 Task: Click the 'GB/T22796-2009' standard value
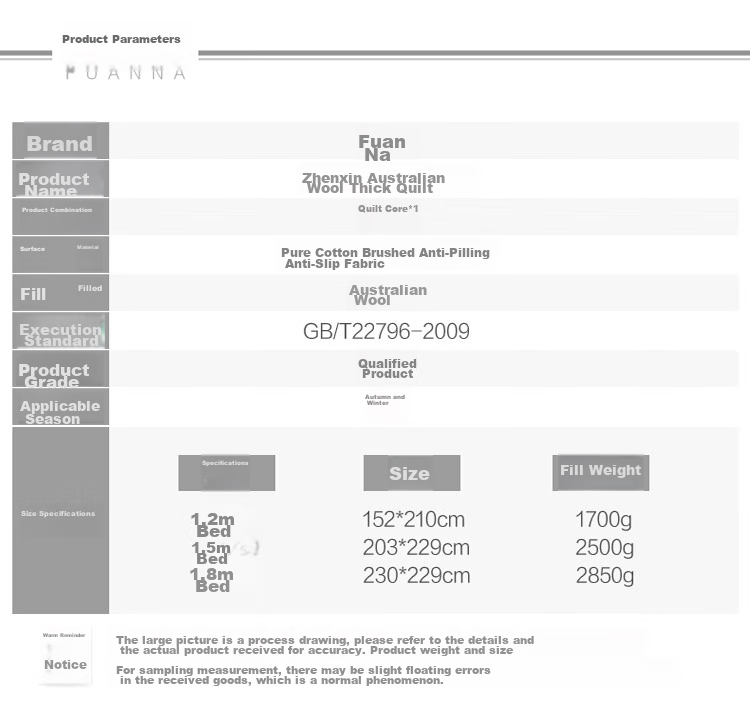pyautogui.click(x=386, y=331)
